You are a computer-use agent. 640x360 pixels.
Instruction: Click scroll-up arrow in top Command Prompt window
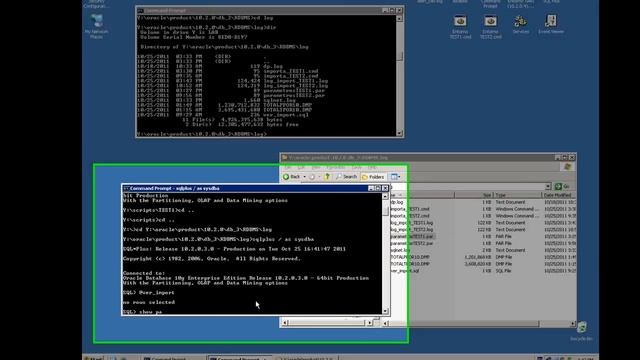tap(399, 18)
